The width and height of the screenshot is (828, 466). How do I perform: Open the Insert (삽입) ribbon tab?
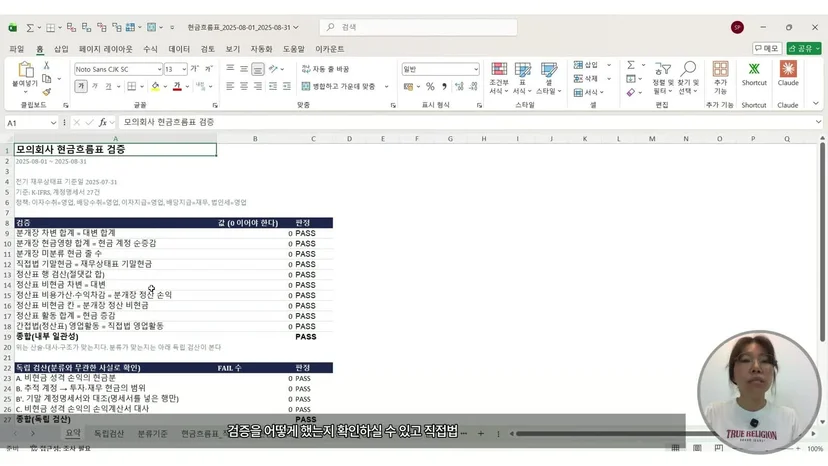pos(61,49)
